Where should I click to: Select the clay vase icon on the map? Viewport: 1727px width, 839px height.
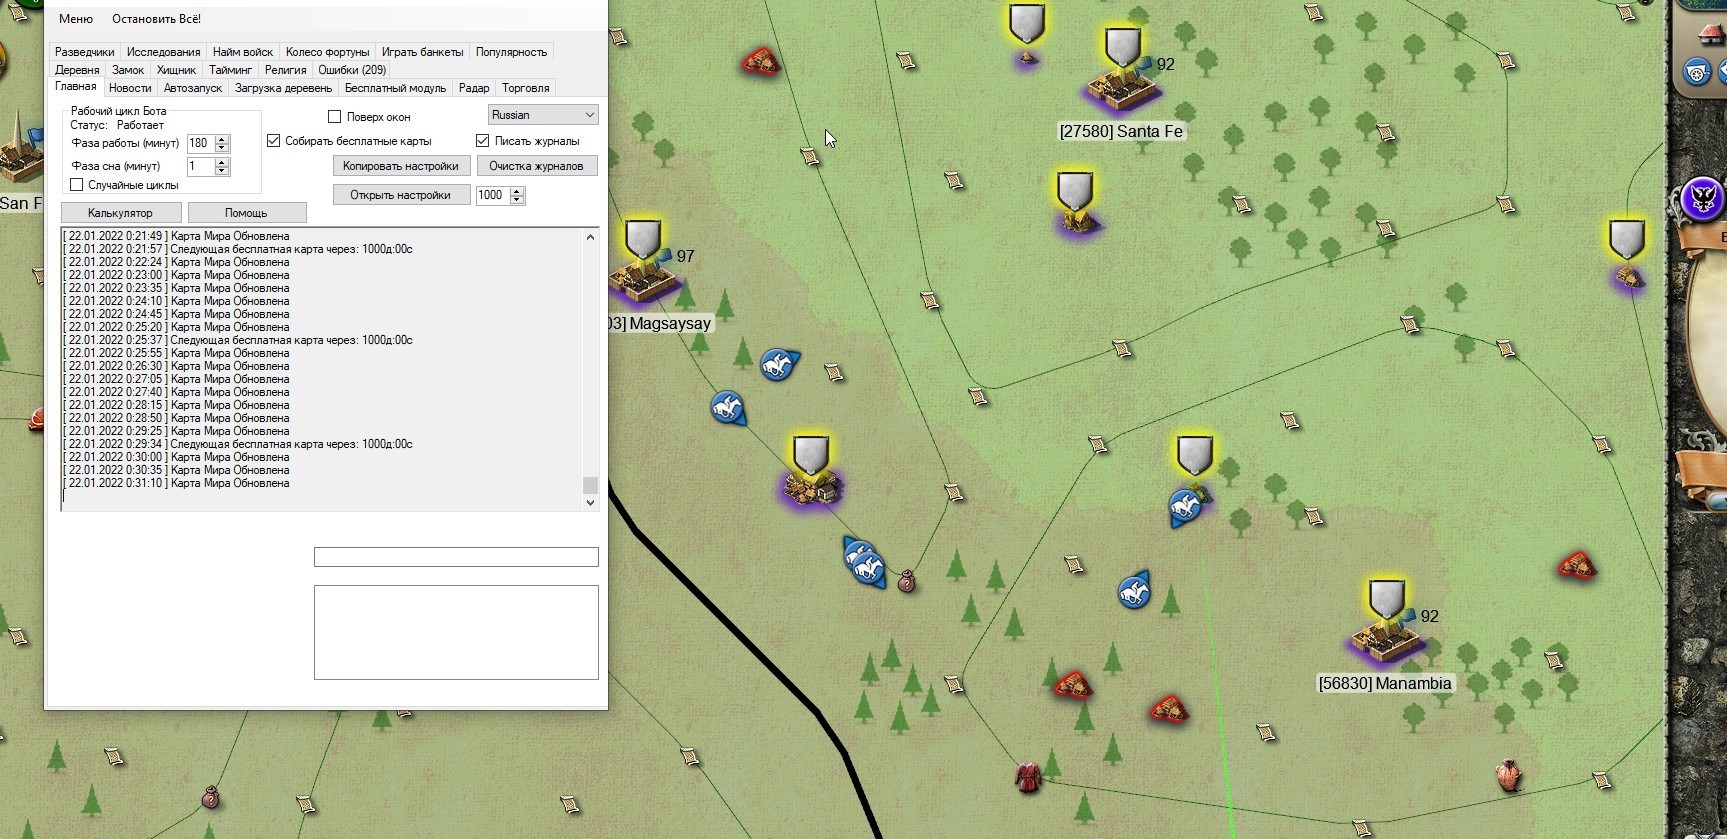pyautogui.click(x=1508, y=775)
